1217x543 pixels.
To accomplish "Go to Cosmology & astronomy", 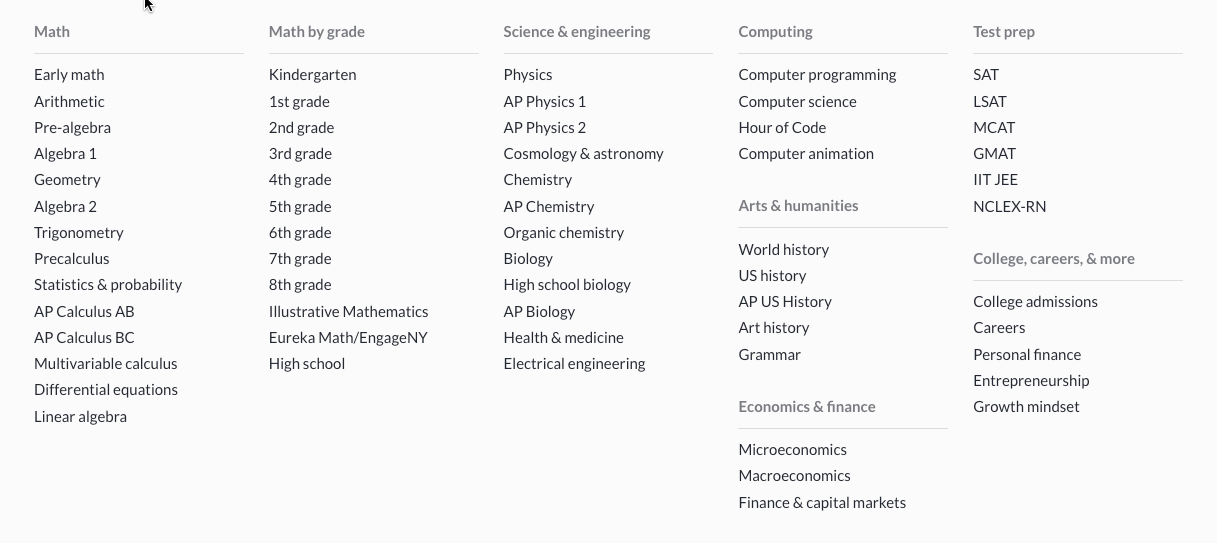I will coord(583,154).
